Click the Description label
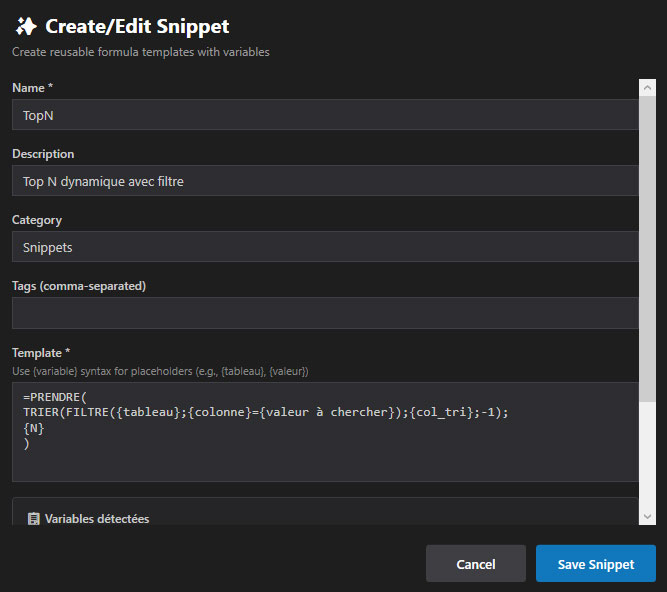 tap(43, 154)
